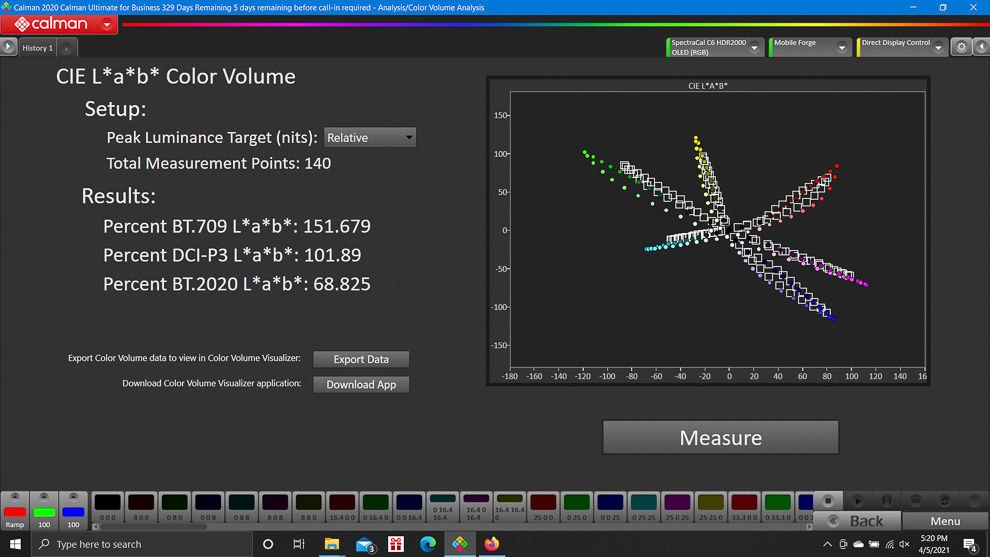Go Back to previous page
The image size is (990, 557).
point(857,521)
